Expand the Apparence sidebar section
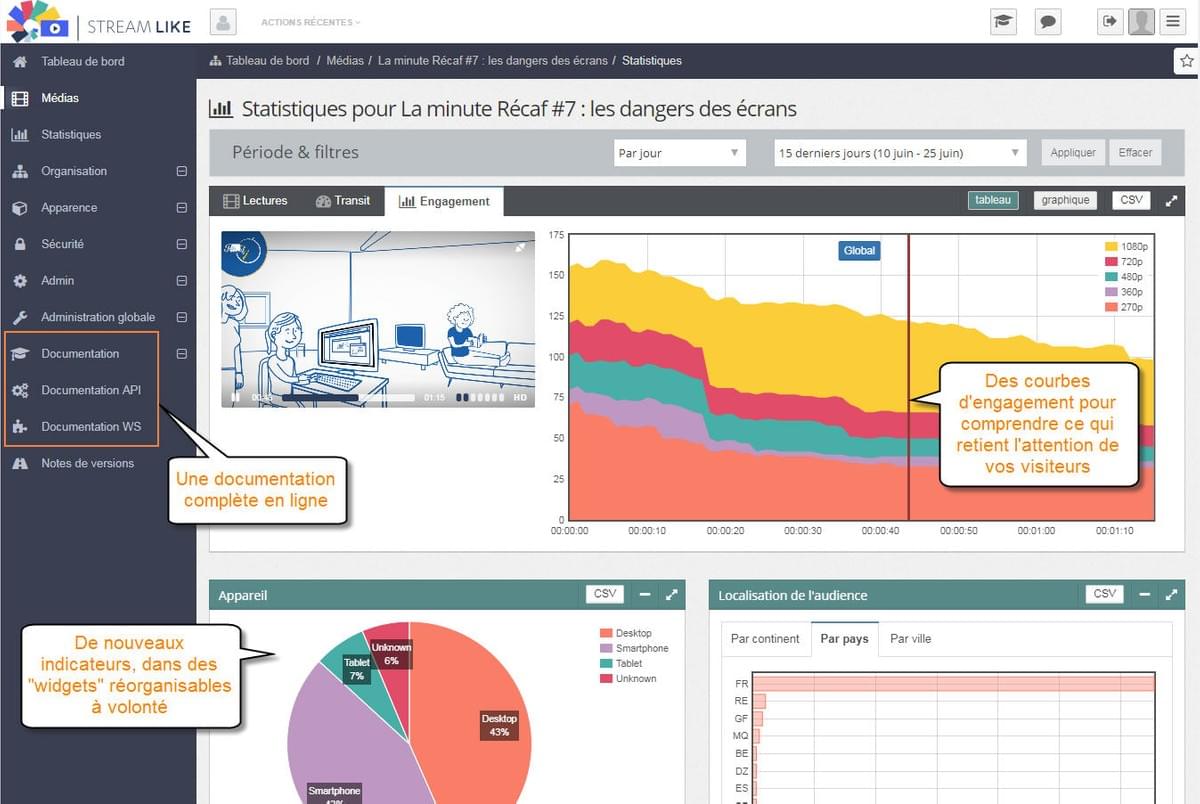 pos(181,207)
